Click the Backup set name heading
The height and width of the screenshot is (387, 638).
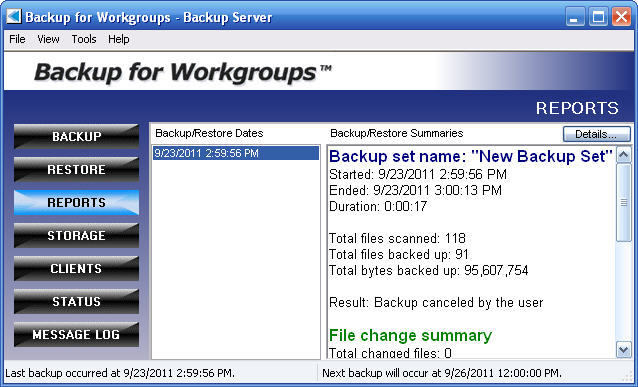(471, 156)
